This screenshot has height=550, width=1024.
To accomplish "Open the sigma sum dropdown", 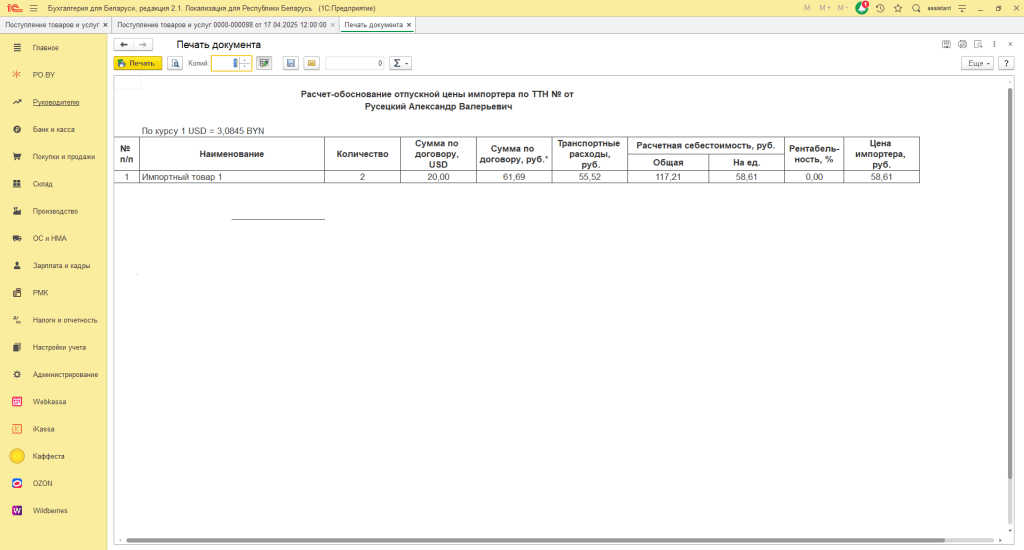I will coord(400,63).
